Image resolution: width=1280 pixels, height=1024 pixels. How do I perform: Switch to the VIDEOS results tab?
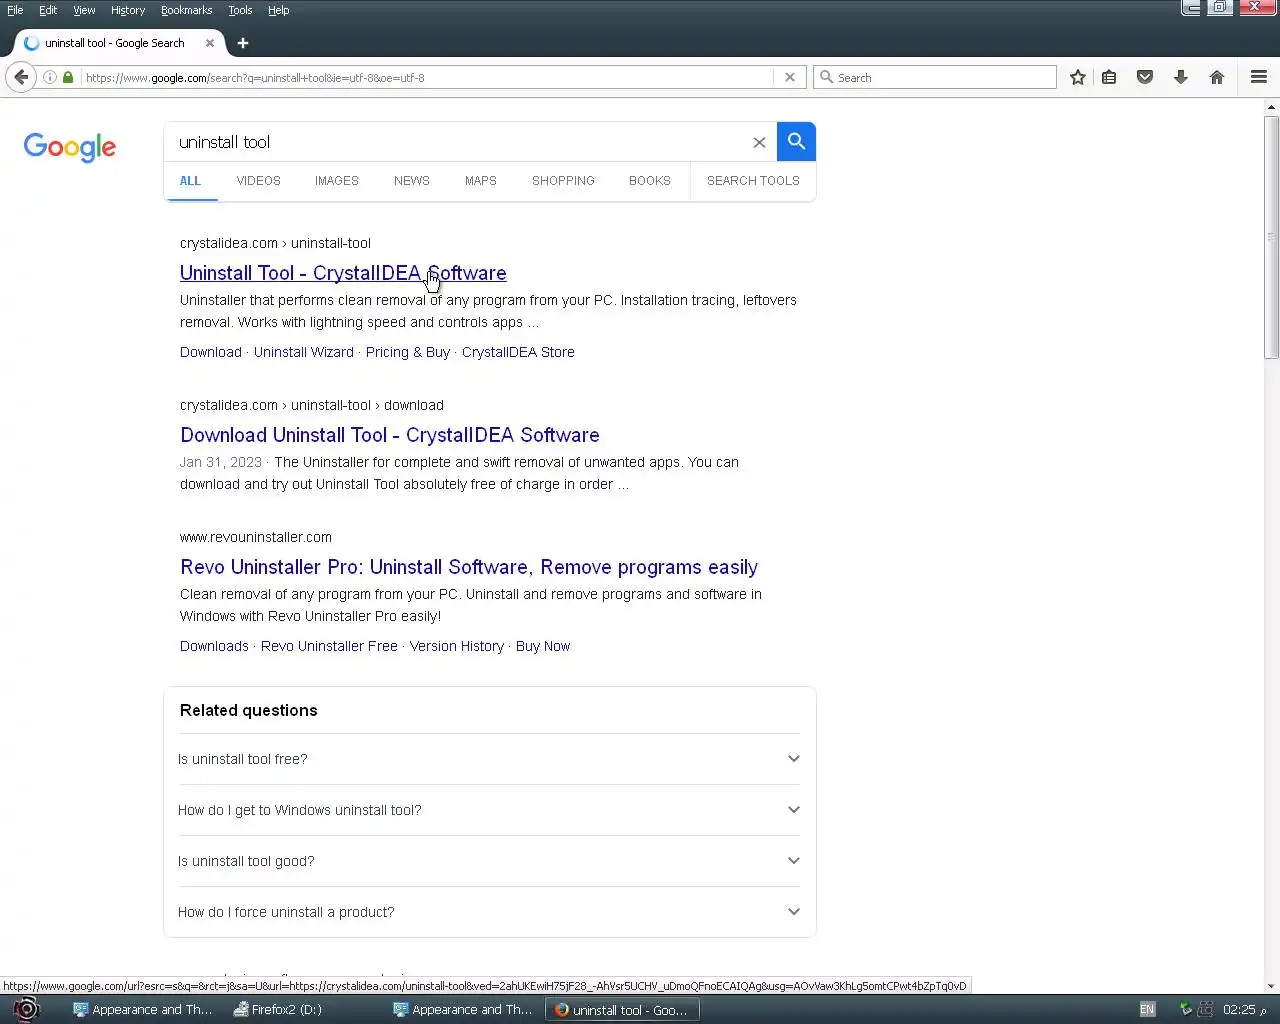click(x=258, y=181)
